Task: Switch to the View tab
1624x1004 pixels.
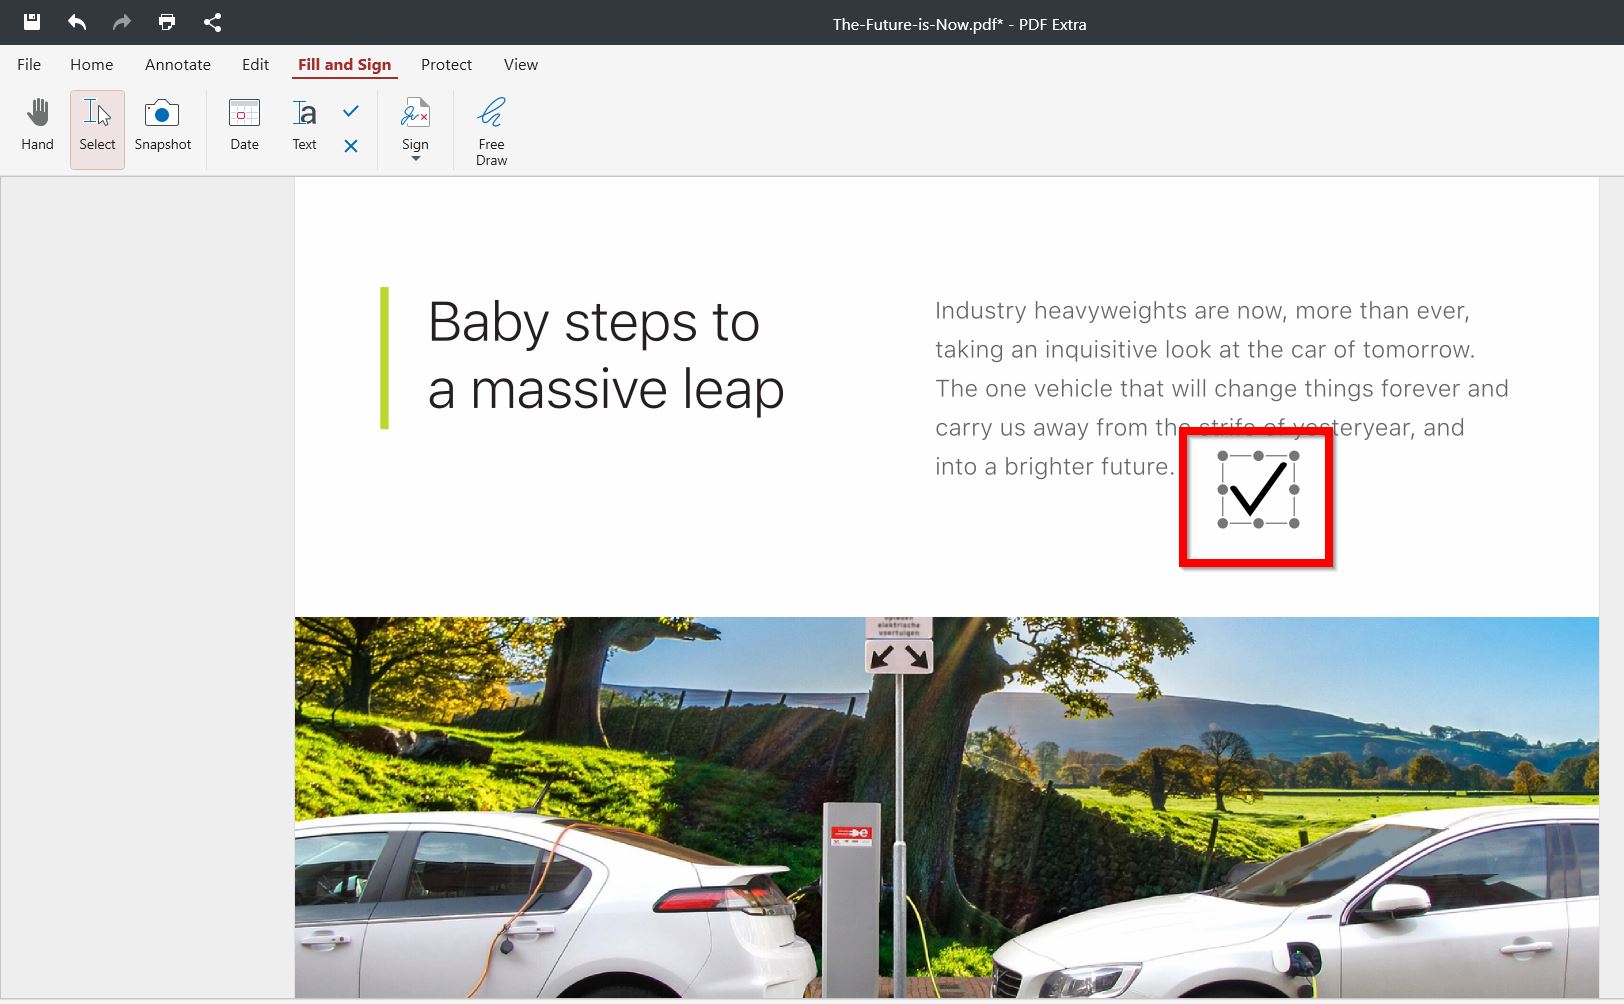Action: pyautogui.click(x=520, y=64)
